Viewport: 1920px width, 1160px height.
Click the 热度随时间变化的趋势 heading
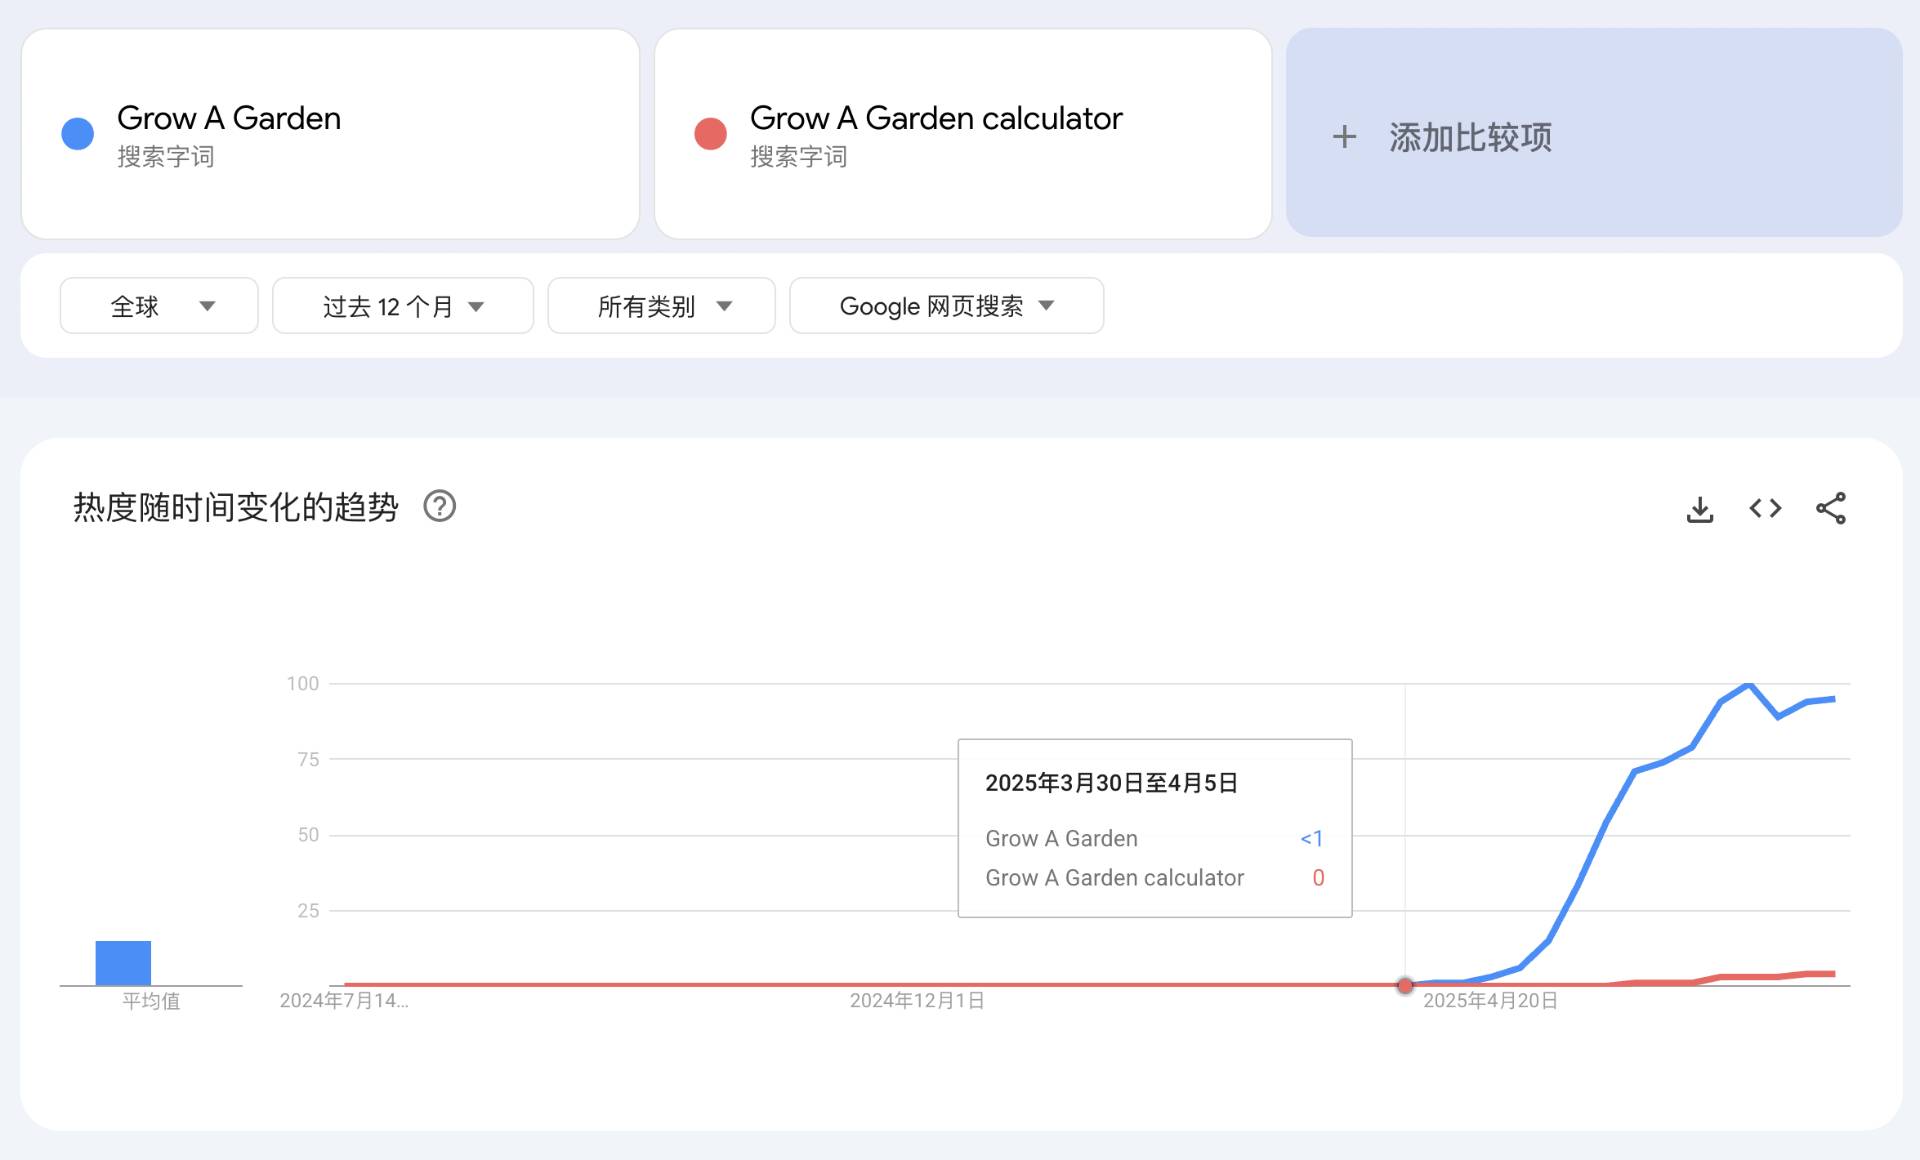coord(236,507)
